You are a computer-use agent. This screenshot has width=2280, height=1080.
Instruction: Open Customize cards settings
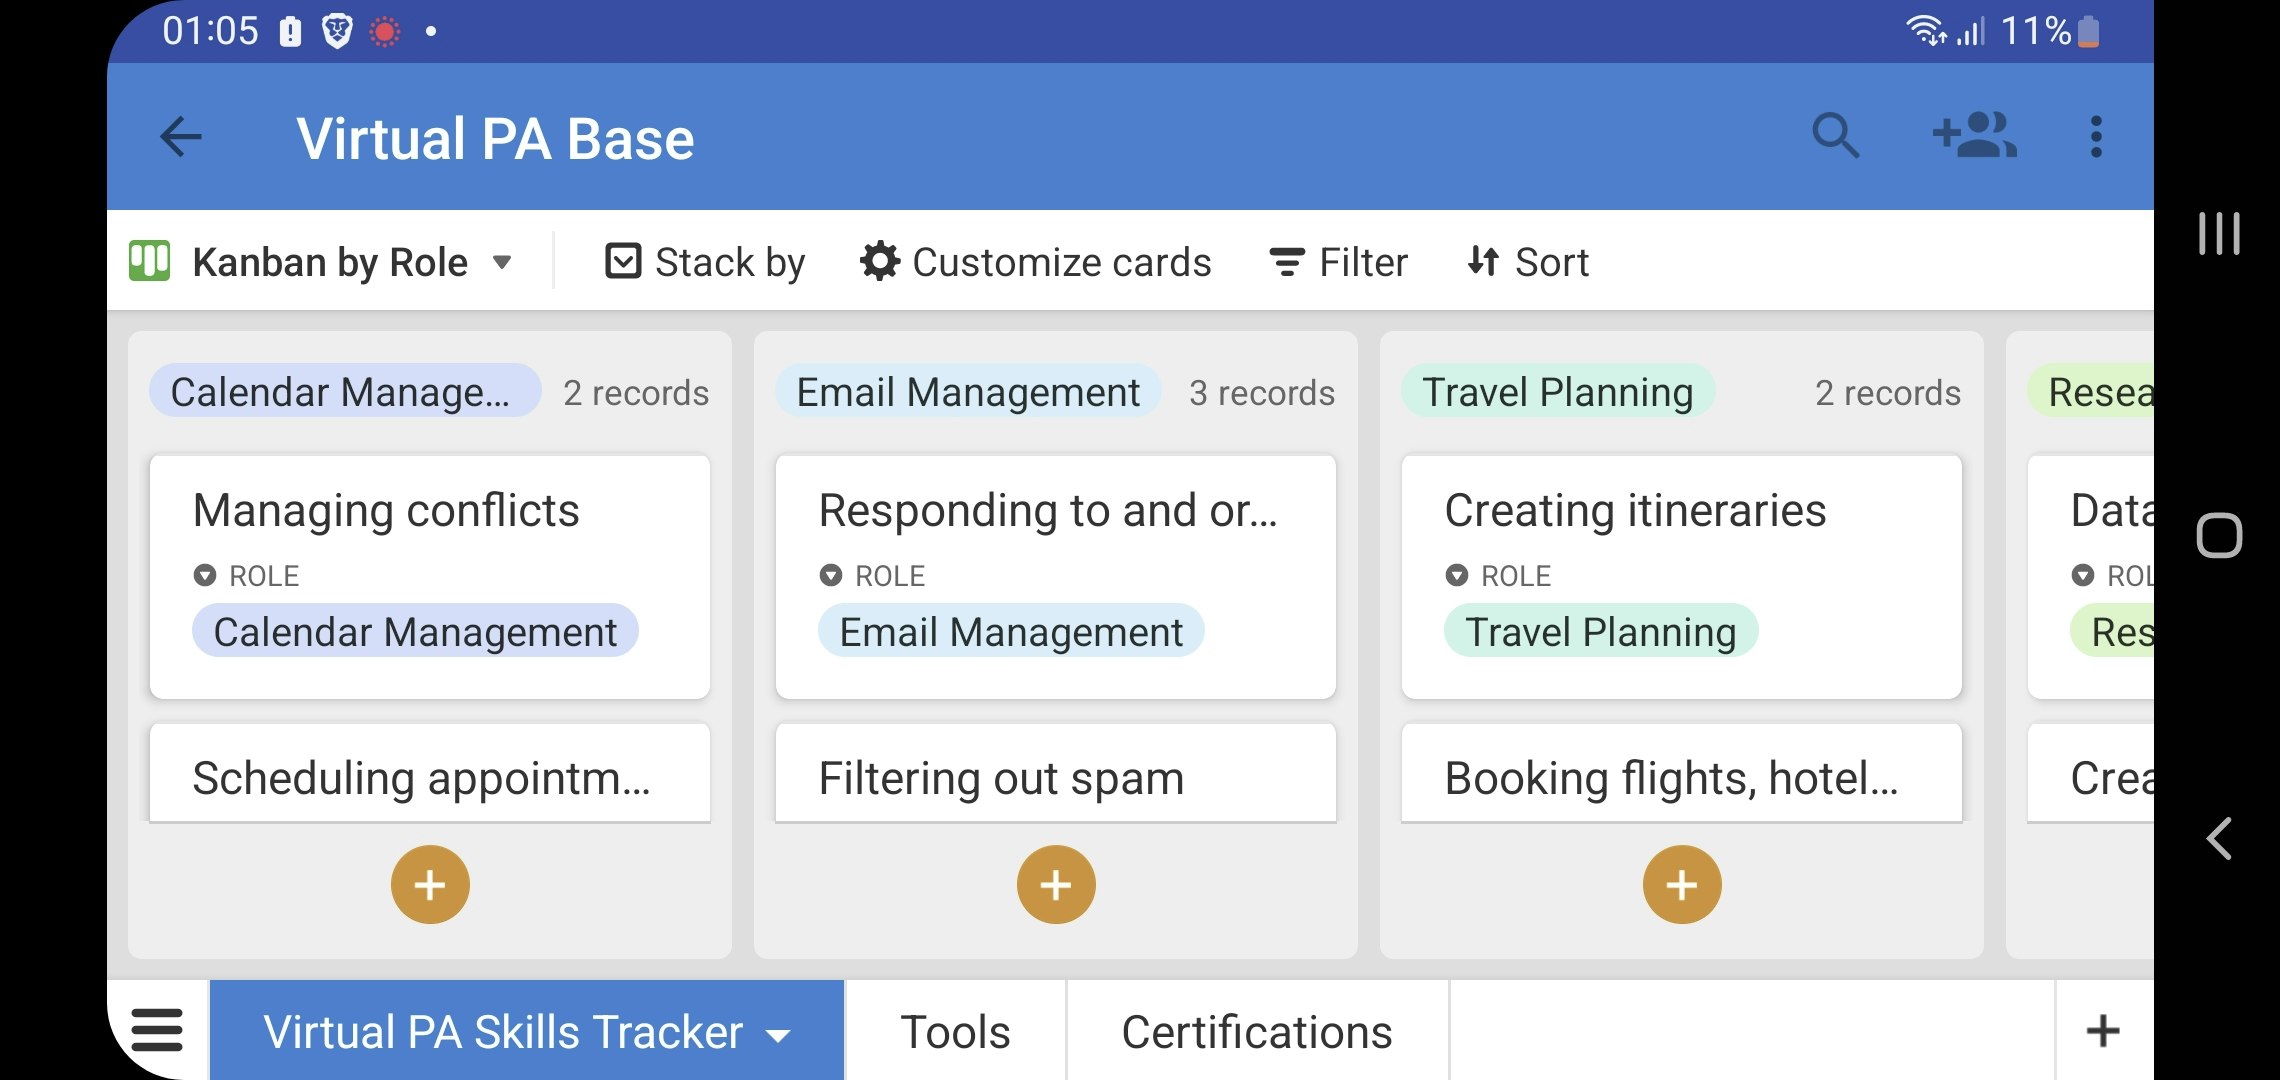tap(1035, 262)
